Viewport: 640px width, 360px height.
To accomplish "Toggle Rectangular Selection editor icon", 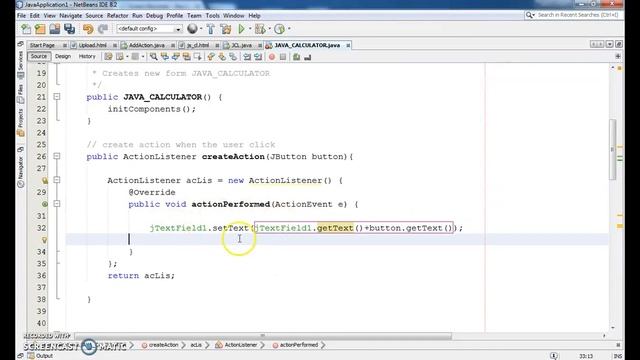I will tap(198, 57).
